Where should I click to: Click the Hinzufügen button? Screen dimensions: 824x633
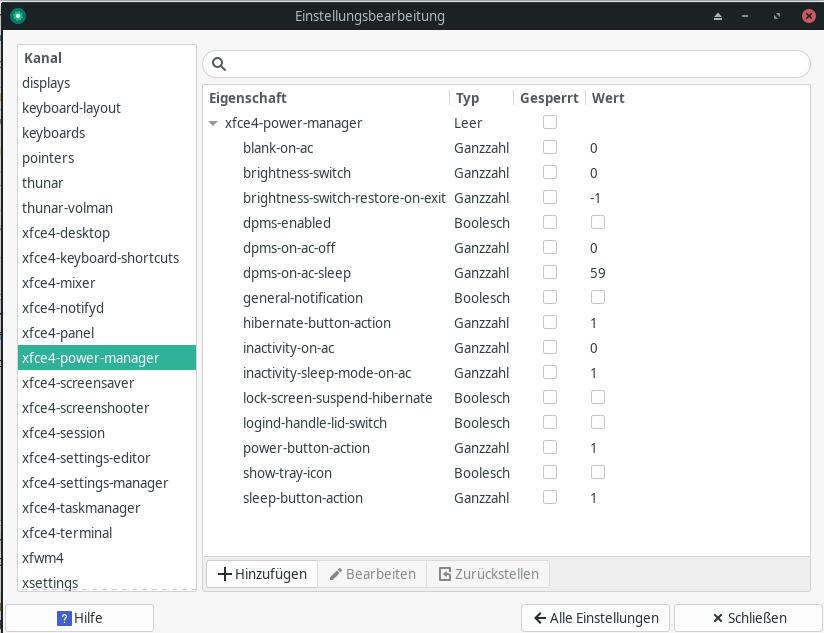[262, 574]
